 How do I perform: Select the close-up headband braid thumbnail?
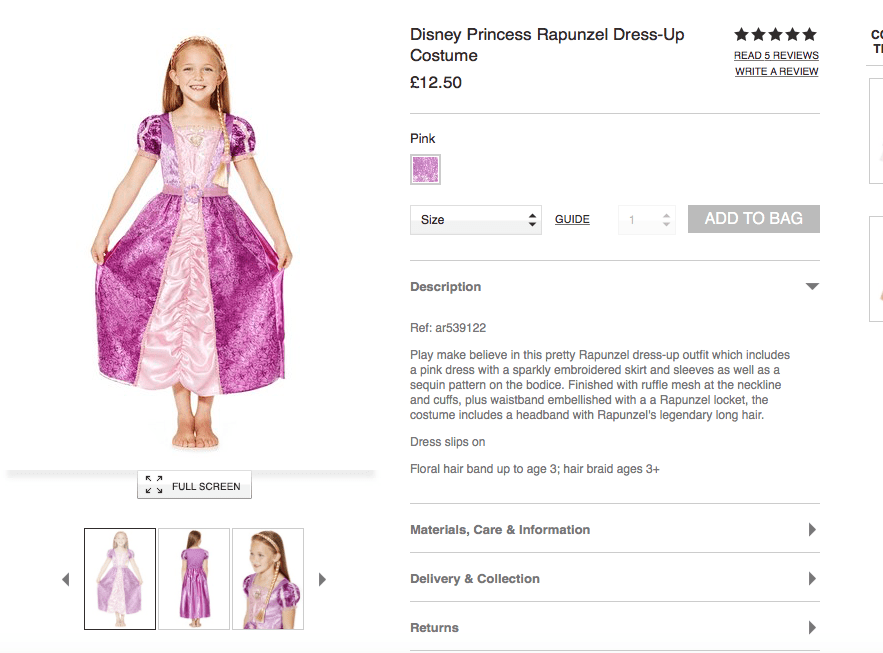pyautogui.click(x=268, y=579)
